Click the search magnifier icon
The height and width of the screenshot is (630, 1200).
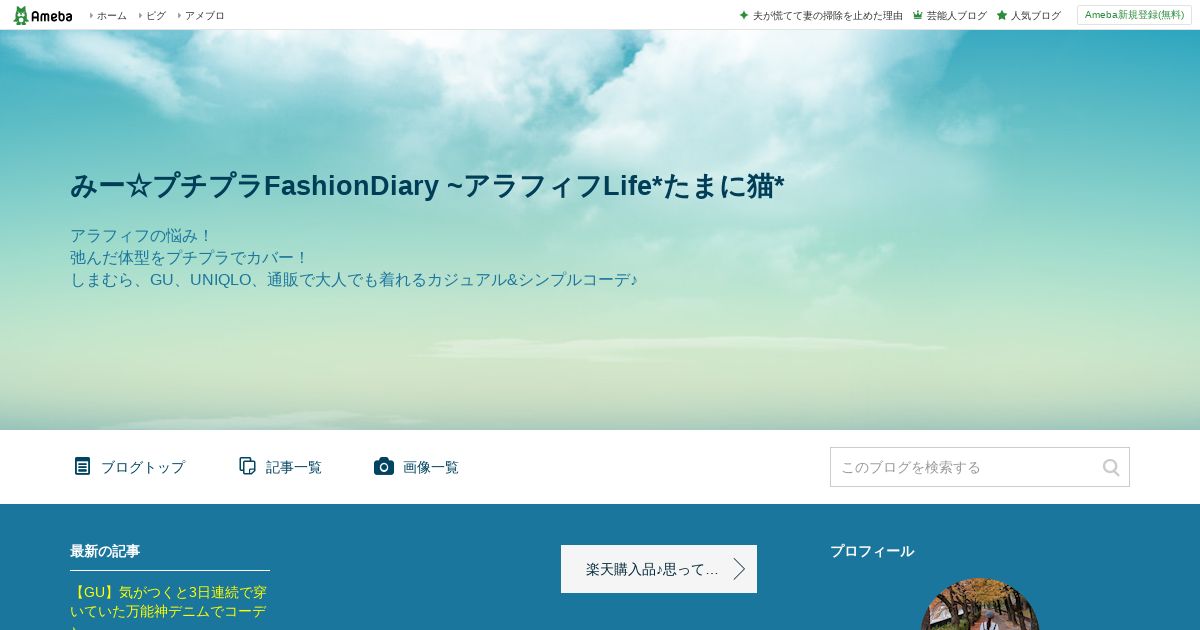pyautogui.click(x=1111, y=467)
